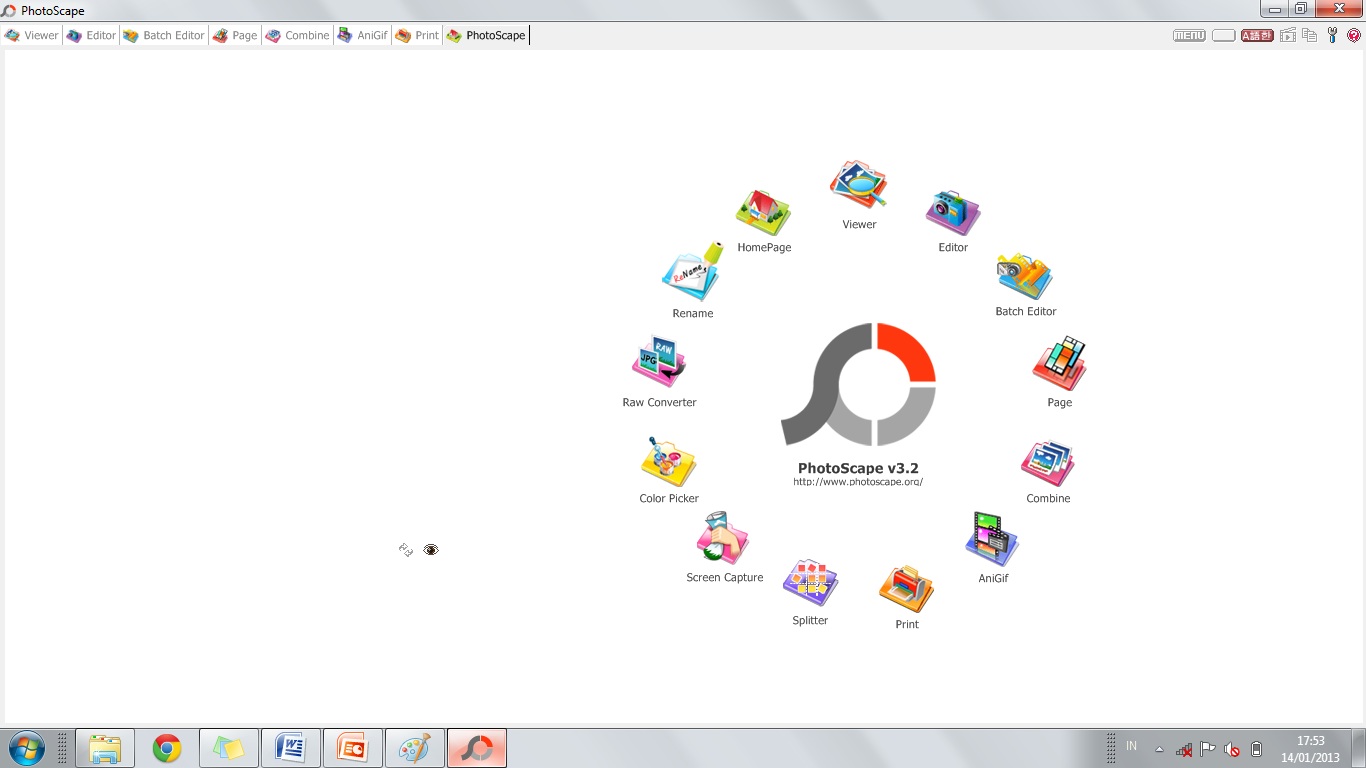This screenshot has width=1366, height=768.
Task: Open PowerPoint from taskbar
Action: coord(353,748)
